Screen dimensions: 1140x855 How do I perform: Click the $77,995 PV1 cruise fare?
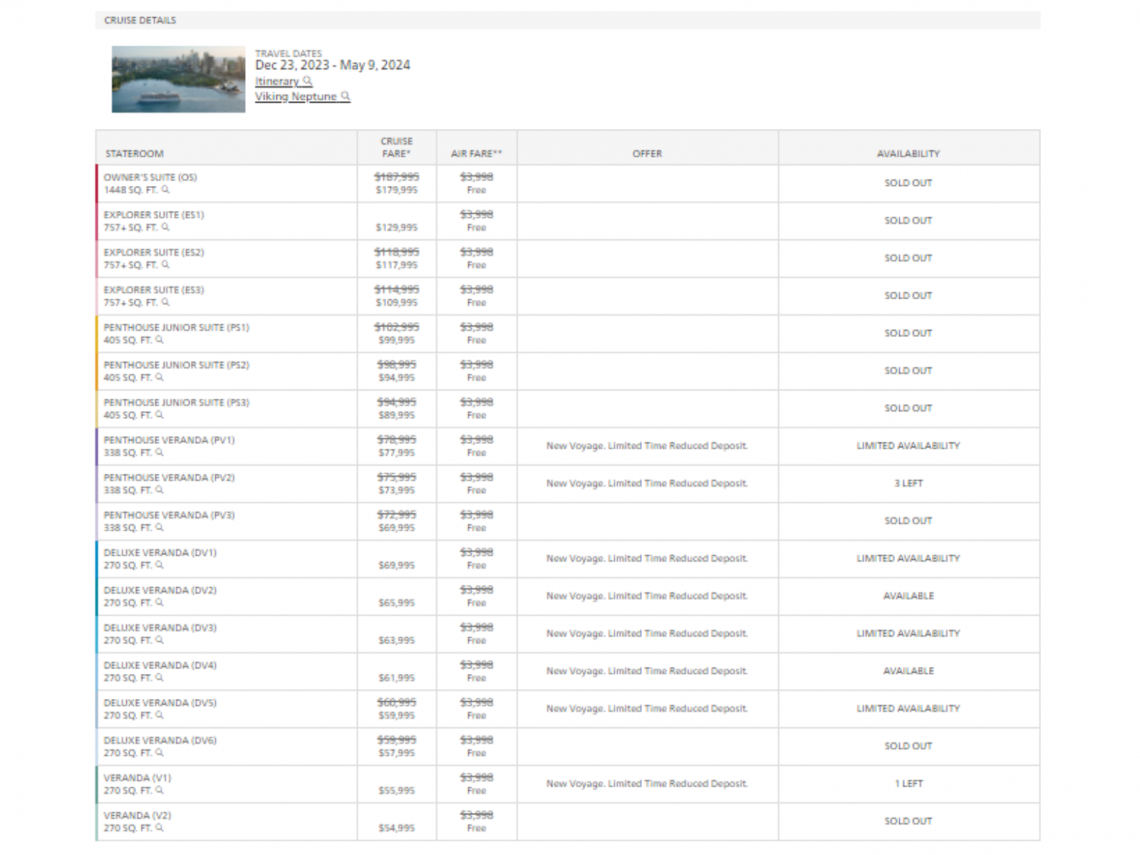(x=397, y=453)
